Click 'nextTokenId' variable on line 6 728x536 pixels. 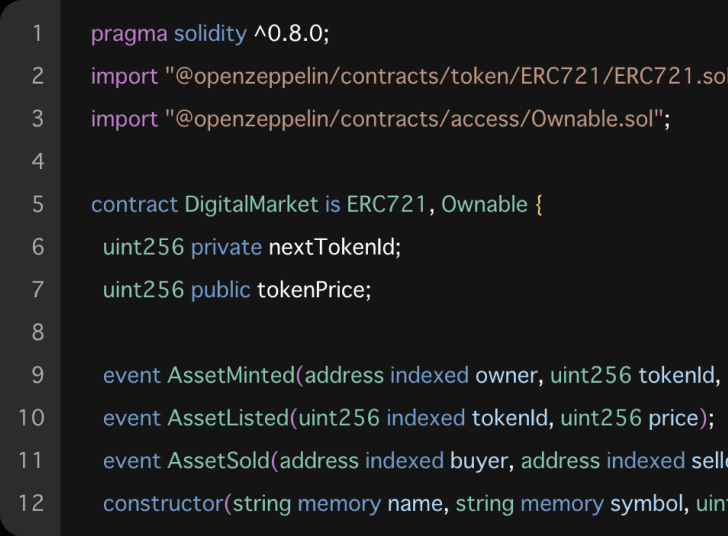pos(332,247)
